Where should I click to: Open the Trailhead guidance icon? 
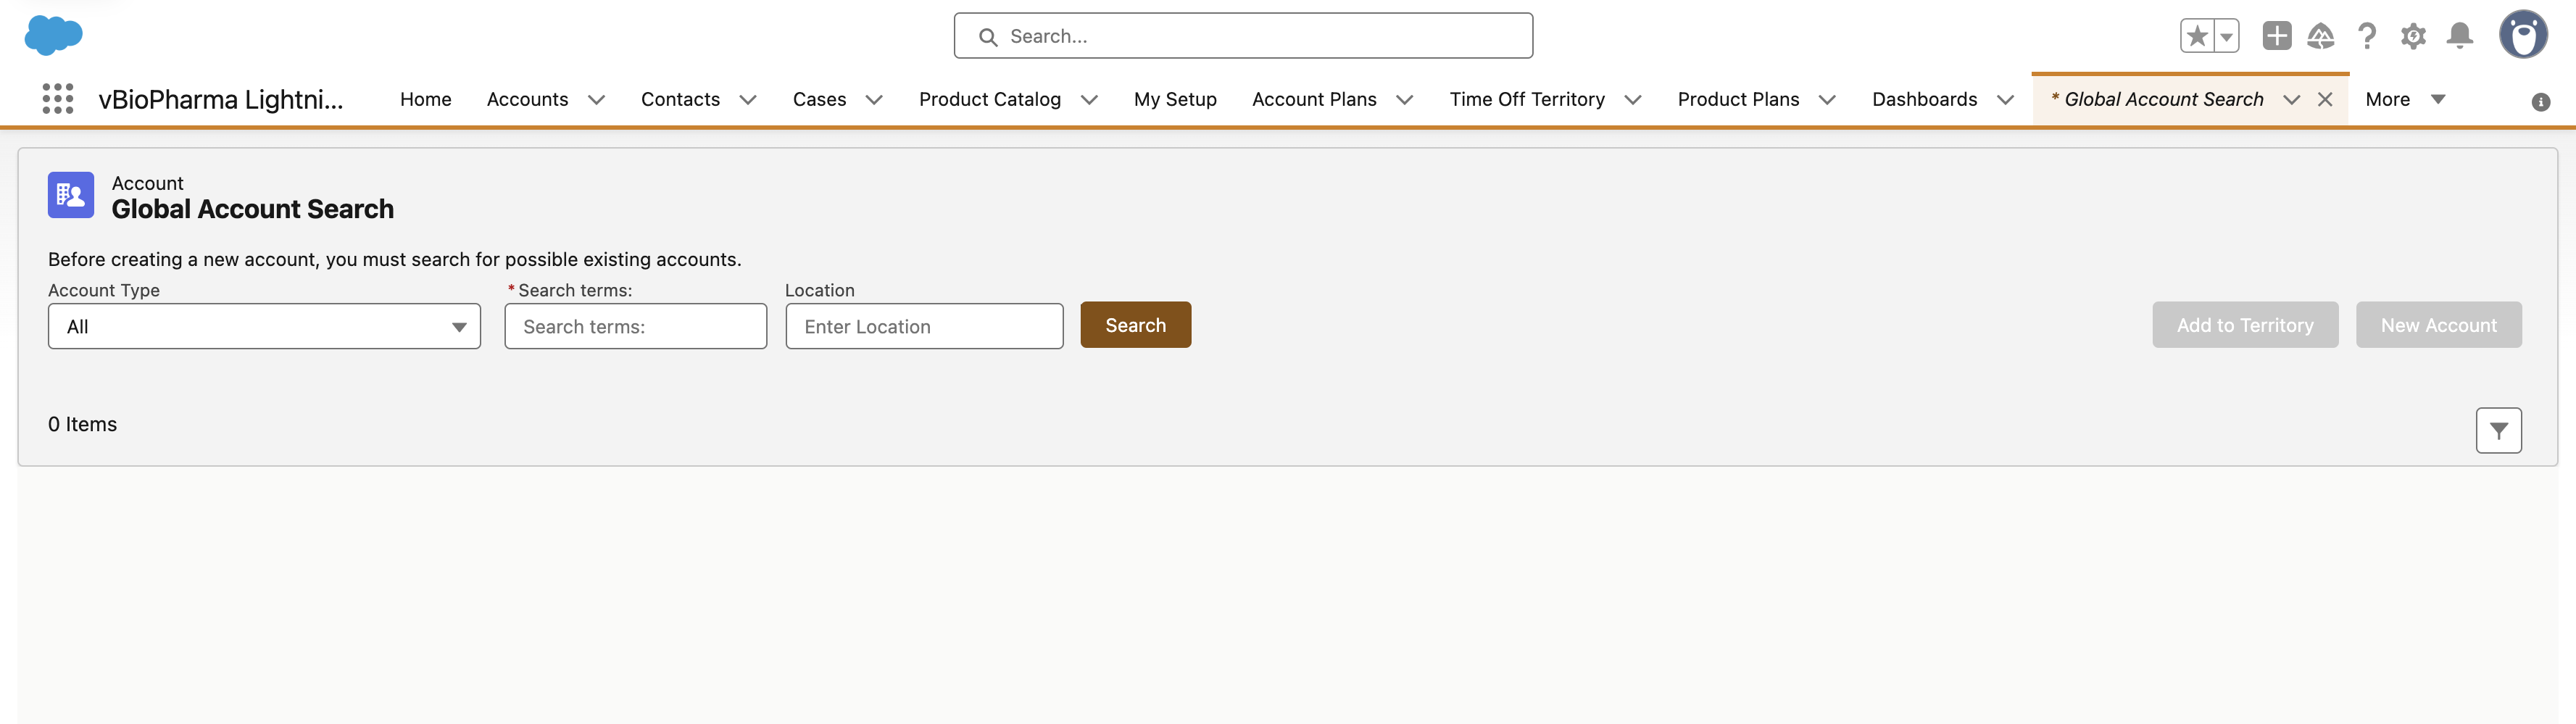(2320, 37)
